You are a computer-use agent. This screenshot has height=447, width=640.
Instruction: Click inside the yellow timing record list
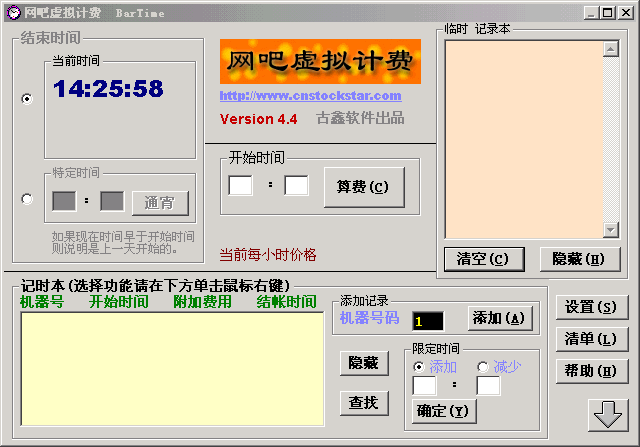click(172, 369)
